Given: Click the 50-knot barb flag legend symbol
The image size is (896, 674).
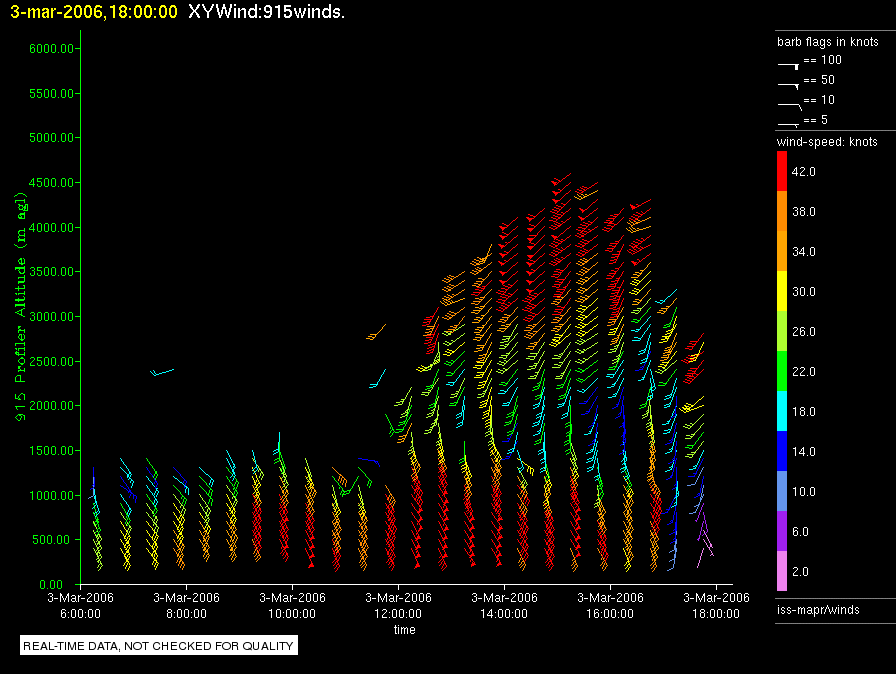Looking at the screenshot, I should pyautogui.click(x=788, y=83).
